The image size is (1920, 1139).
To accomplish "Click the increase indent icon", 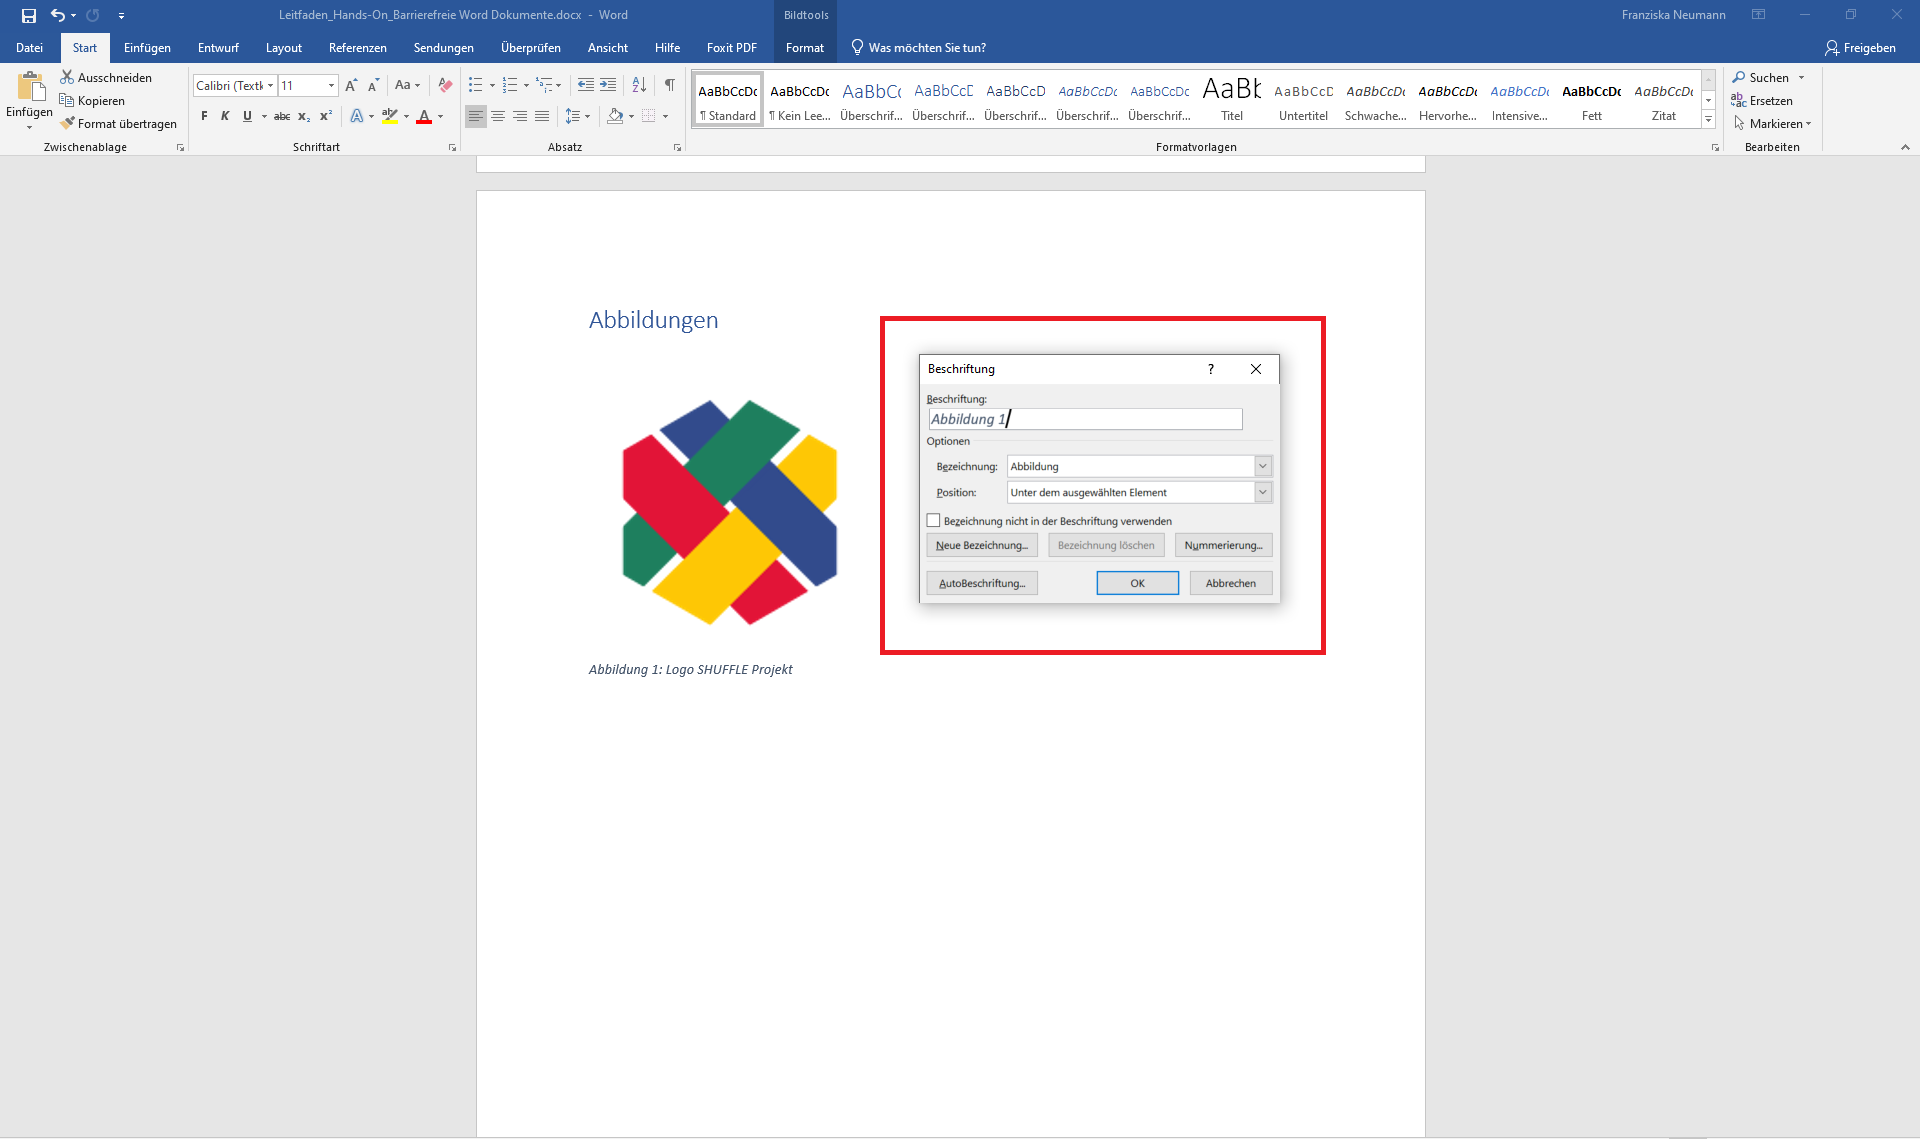I will tap(608, 85).
